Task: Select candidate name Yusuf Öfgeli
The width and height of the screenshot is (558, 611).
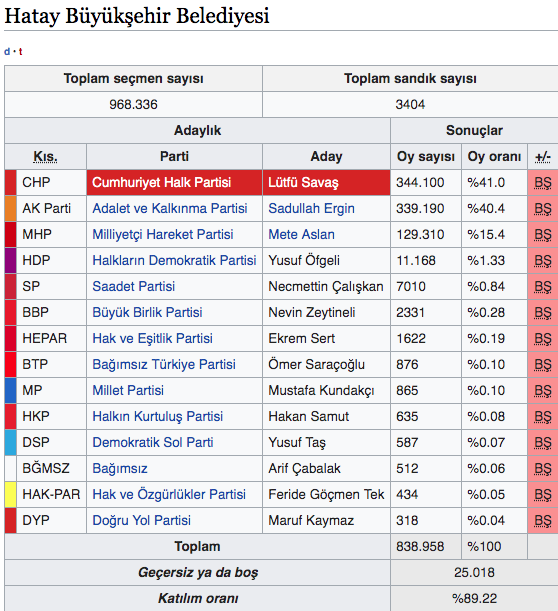Action: (x=304, y=260)
